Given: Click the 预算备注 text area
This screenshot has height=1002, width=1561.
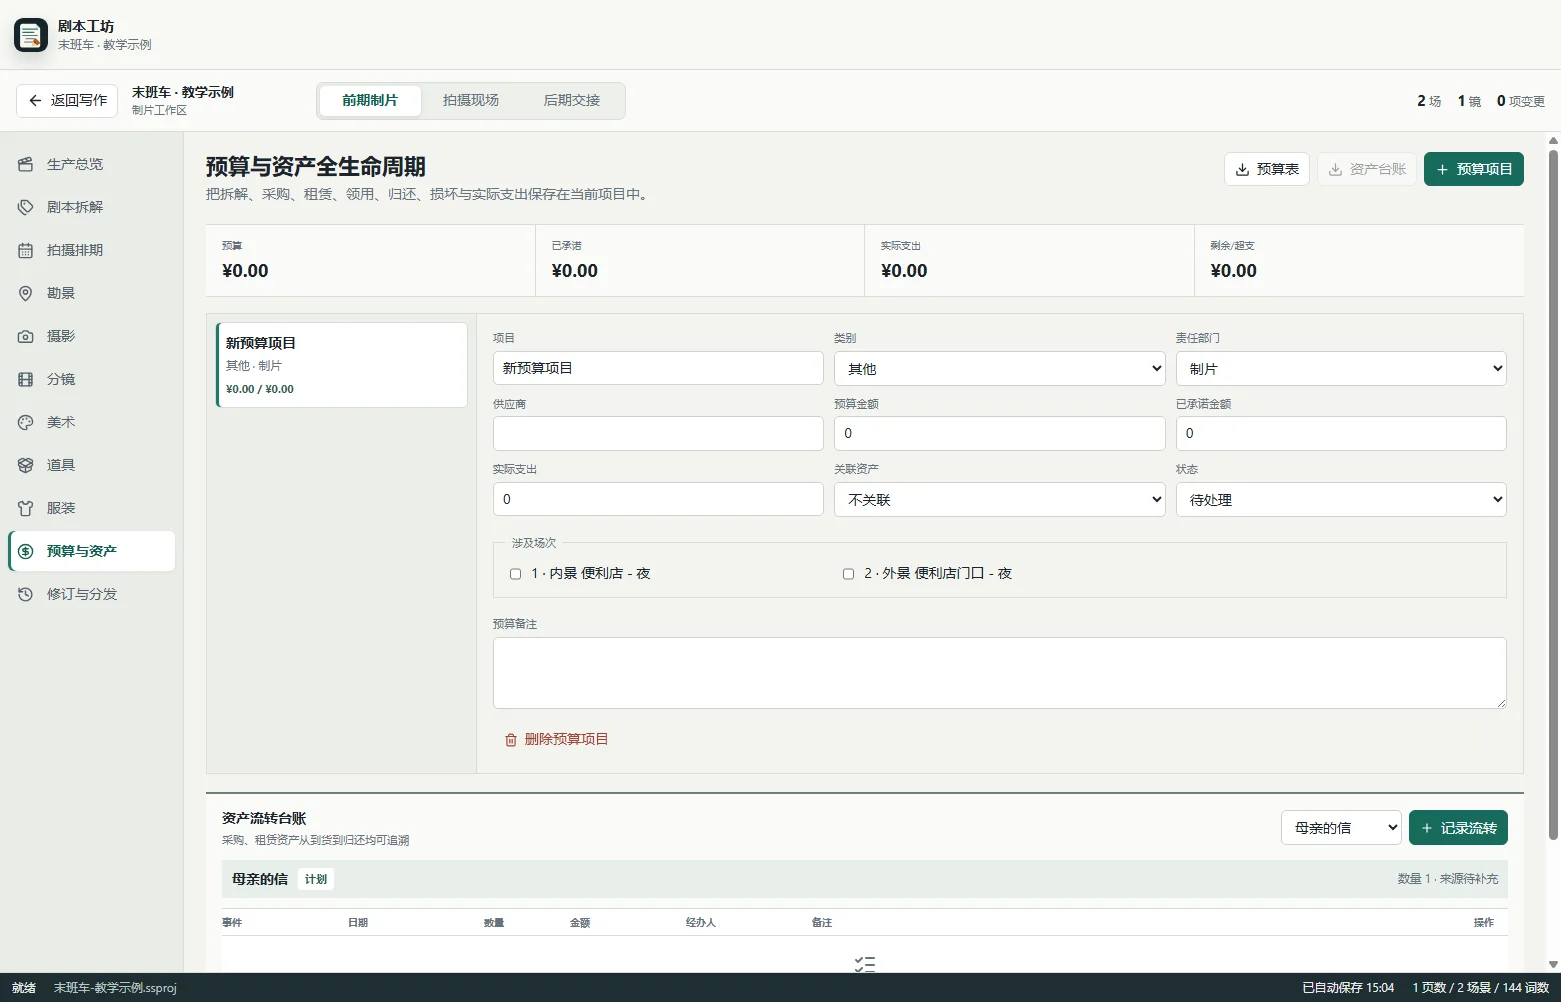Looking at the screenshot, I should [x=1000, y=673].
